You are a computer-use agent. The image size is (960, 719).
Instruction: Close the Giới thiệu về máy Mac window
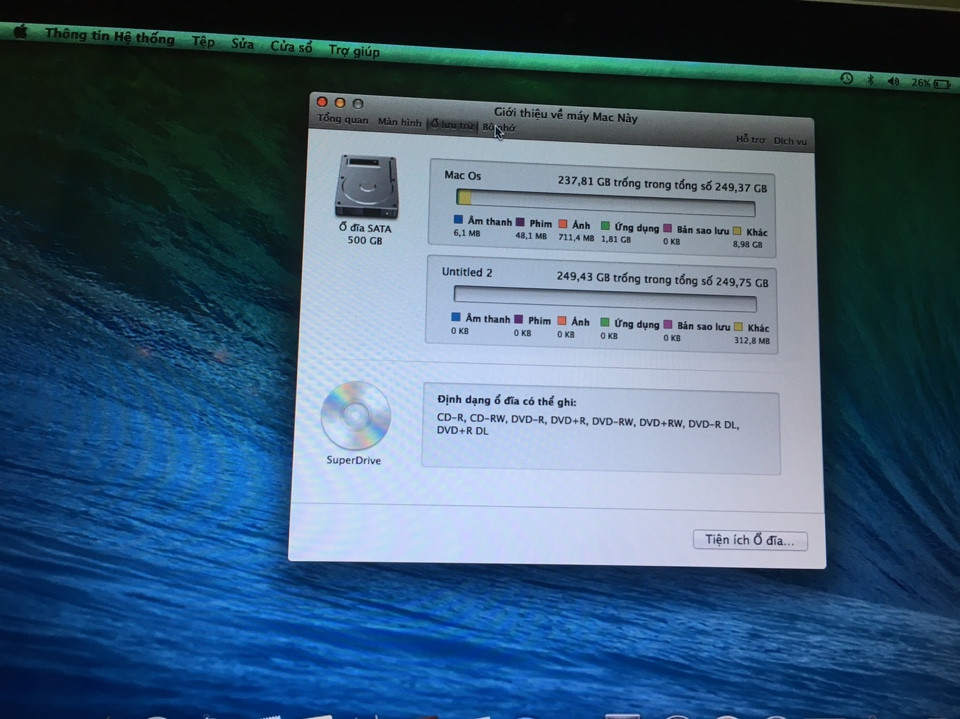pyautogui.click(x=322, y=102)
